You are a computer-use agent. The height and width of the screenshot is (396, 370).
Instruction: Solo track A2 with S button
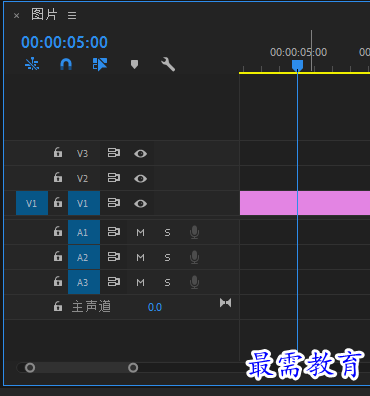click(x=167, y=257)
